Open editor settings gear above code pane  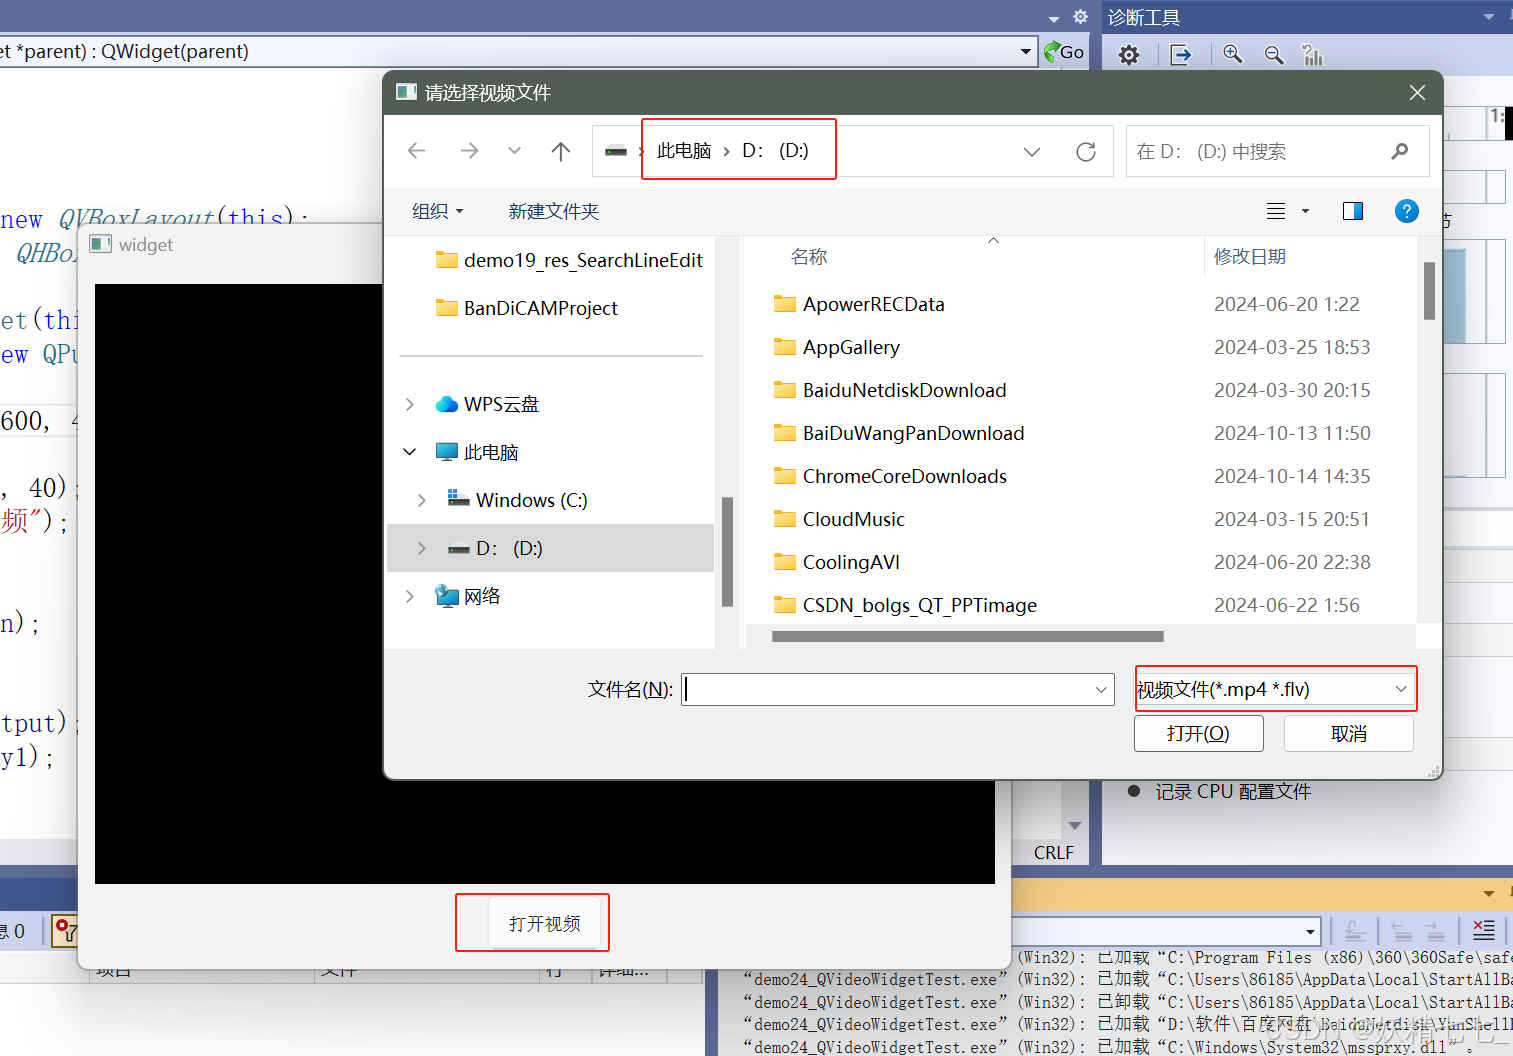[x=1080, y=17]
